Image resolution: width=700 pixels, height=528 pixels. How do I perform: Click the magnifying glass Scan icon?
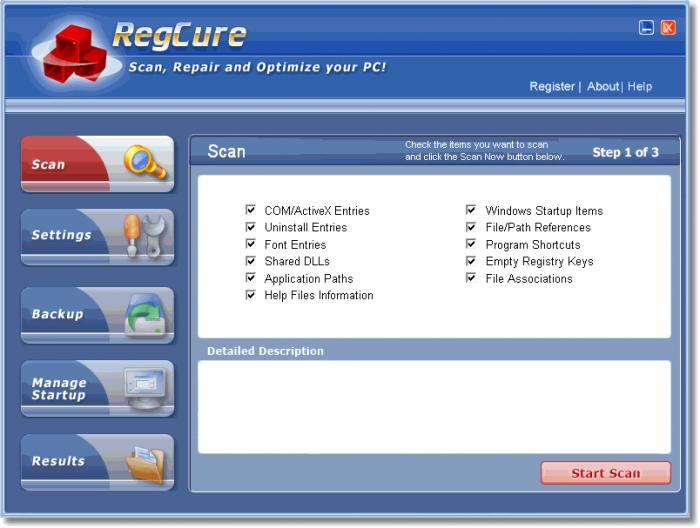pos(145,162)
